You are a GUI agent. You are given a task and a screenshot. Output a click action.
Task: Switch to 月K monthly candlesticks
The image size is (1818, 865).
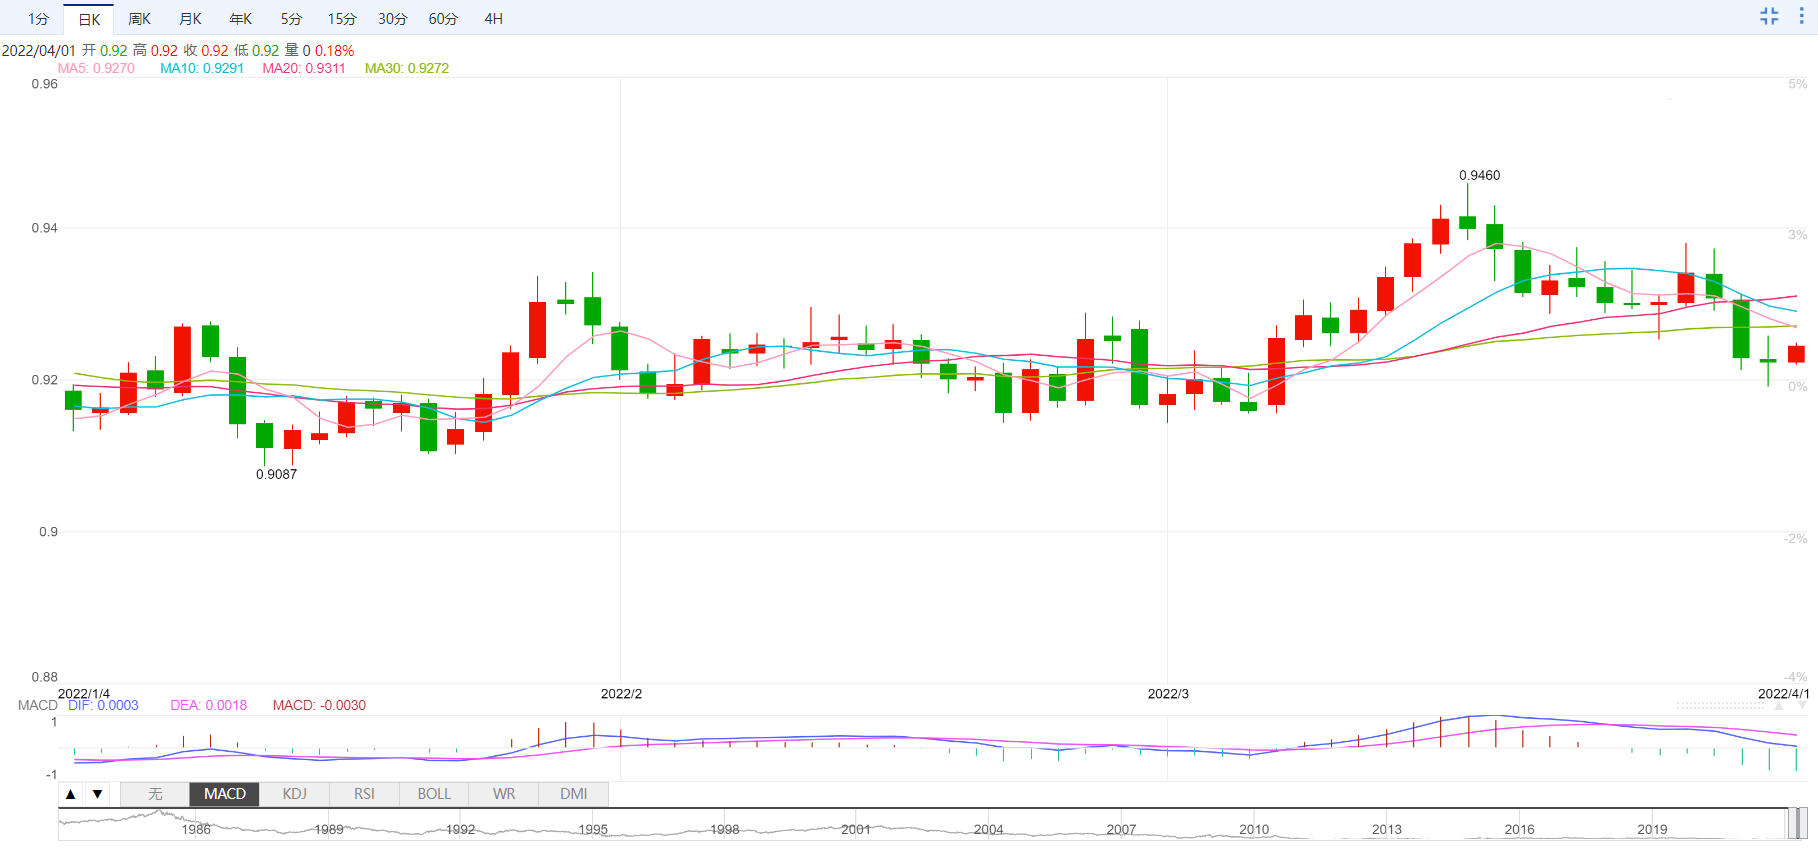point(190,19)
